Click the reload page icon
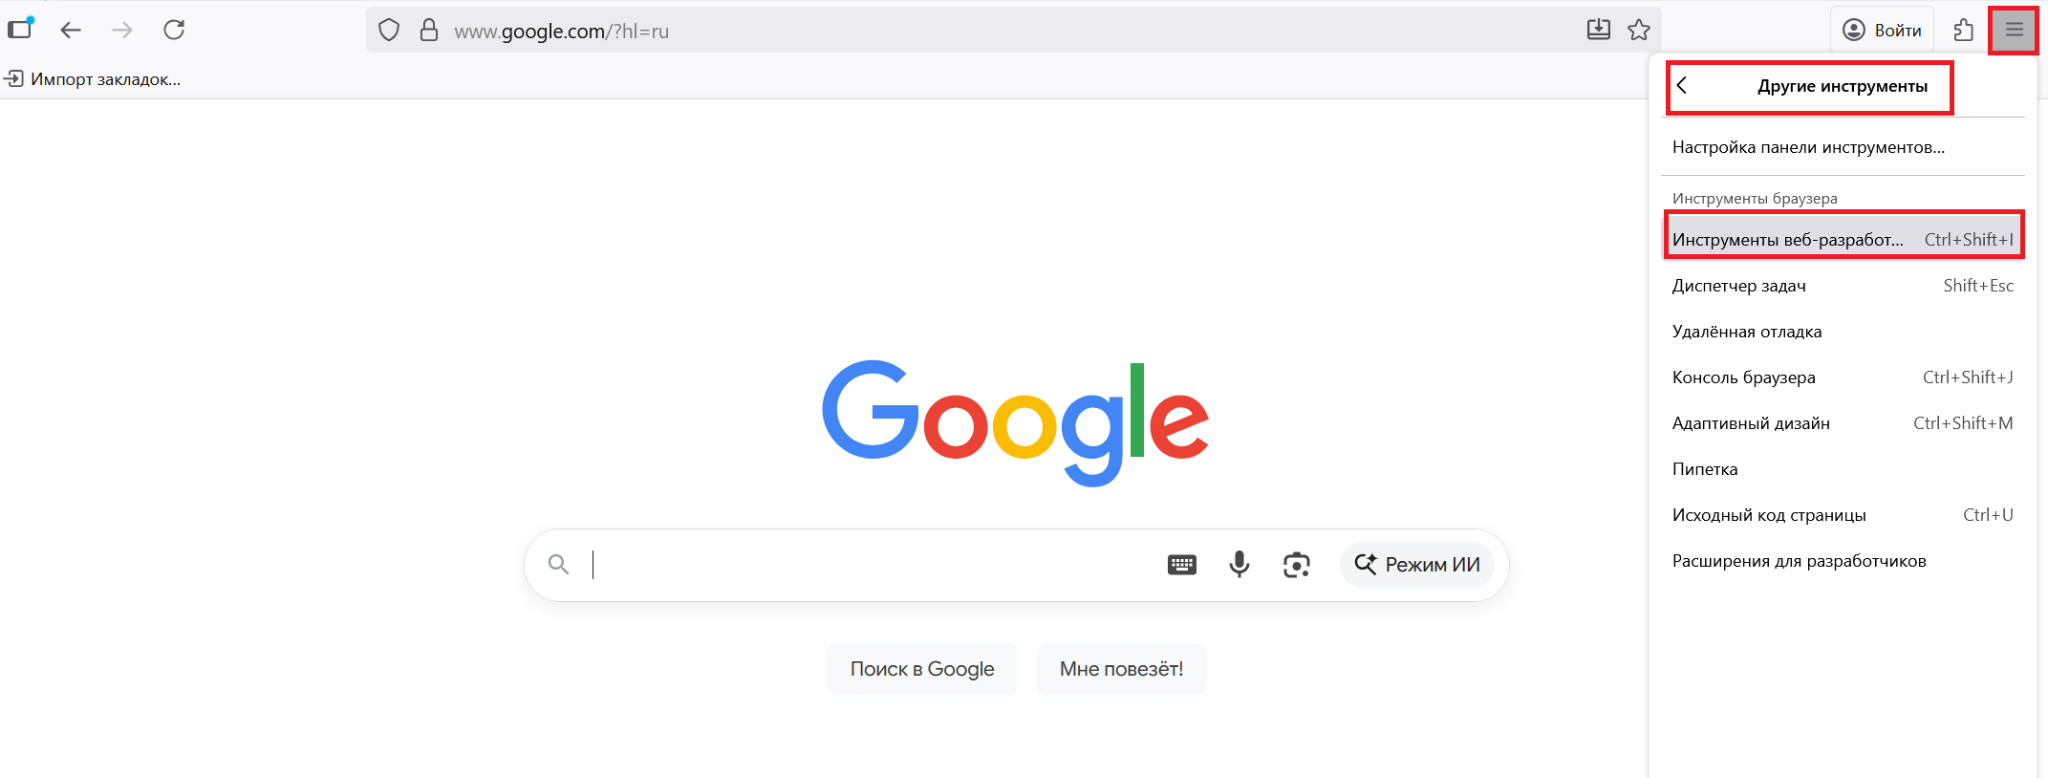The height and width of the screenshot is (778, 2048). tap(174, 30)
